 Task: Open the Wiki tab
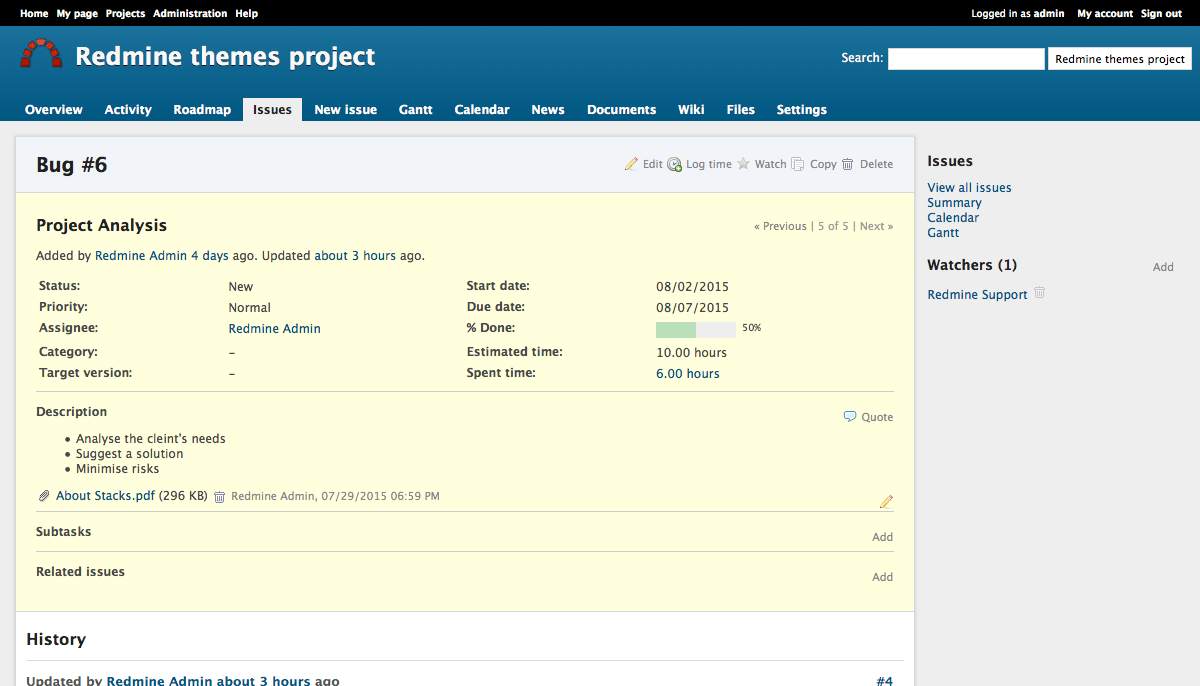click(691, 110)
